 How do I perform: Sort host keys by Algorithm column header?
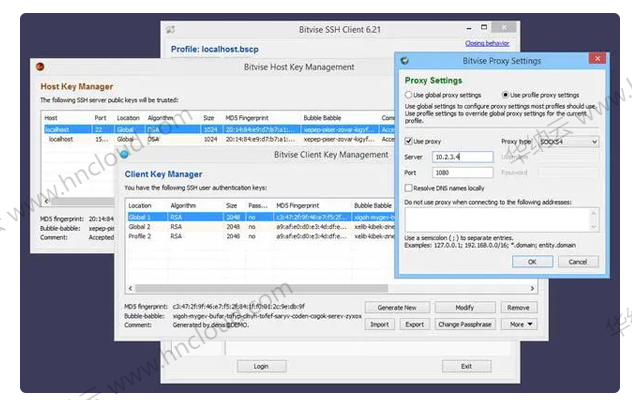(x=160, y=118)
